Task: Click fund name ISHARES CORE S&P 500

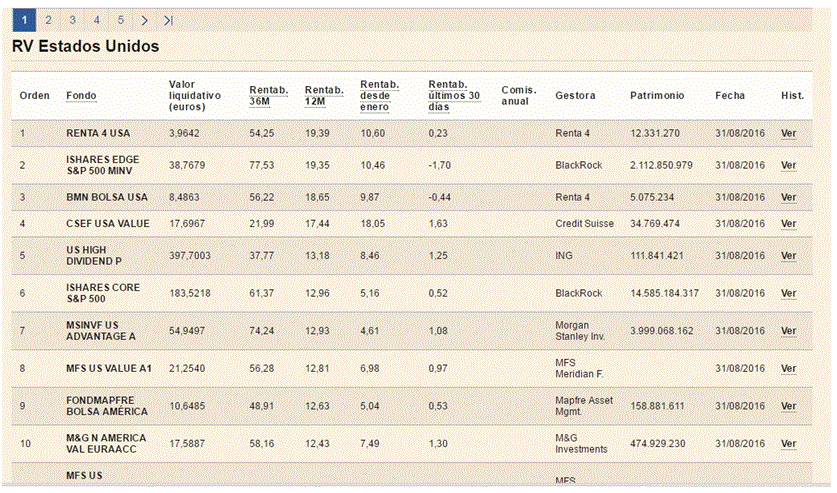Action: [103, 293]
